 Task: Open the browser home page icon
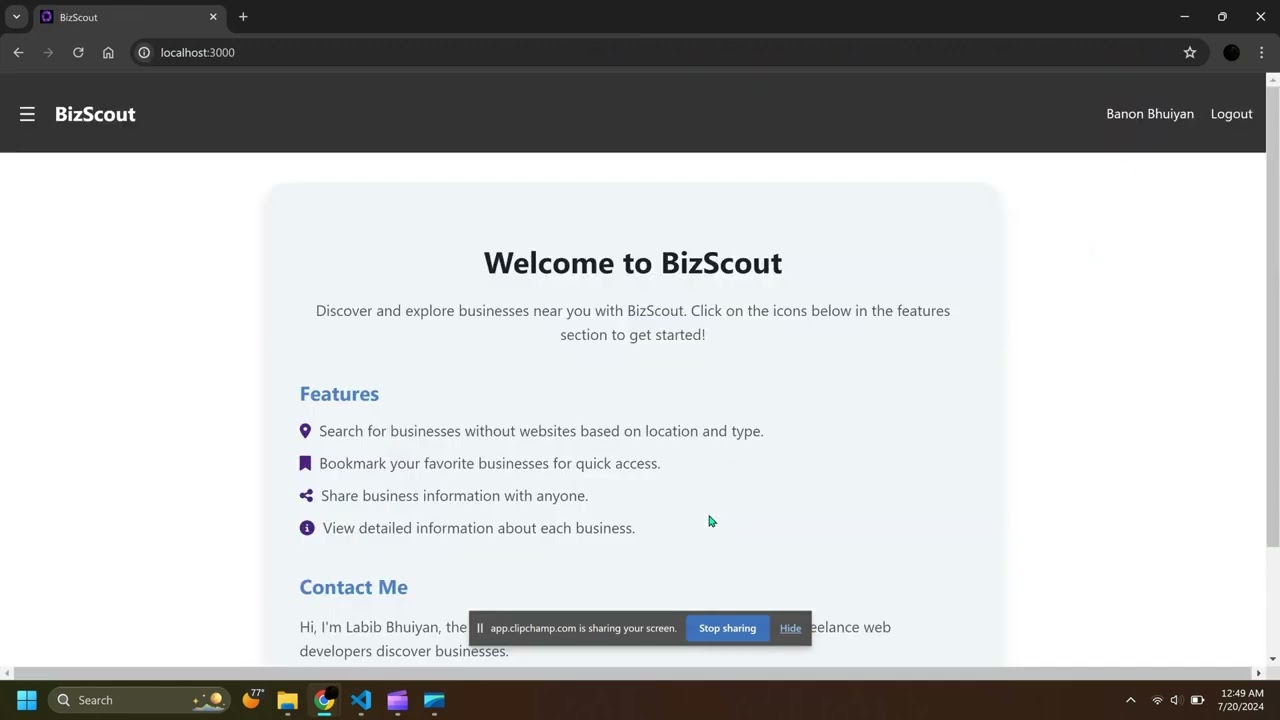(x=108, y=52)
